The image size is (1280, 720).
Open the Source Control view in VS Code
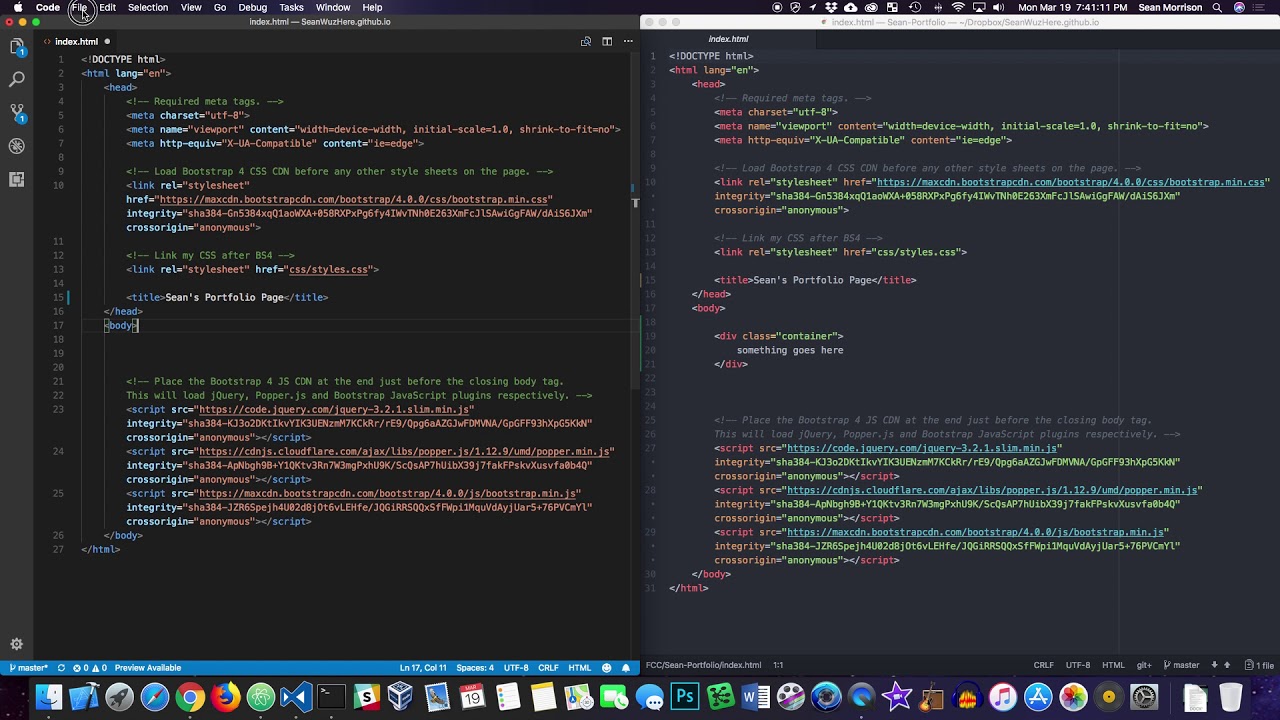pos(17,113)
